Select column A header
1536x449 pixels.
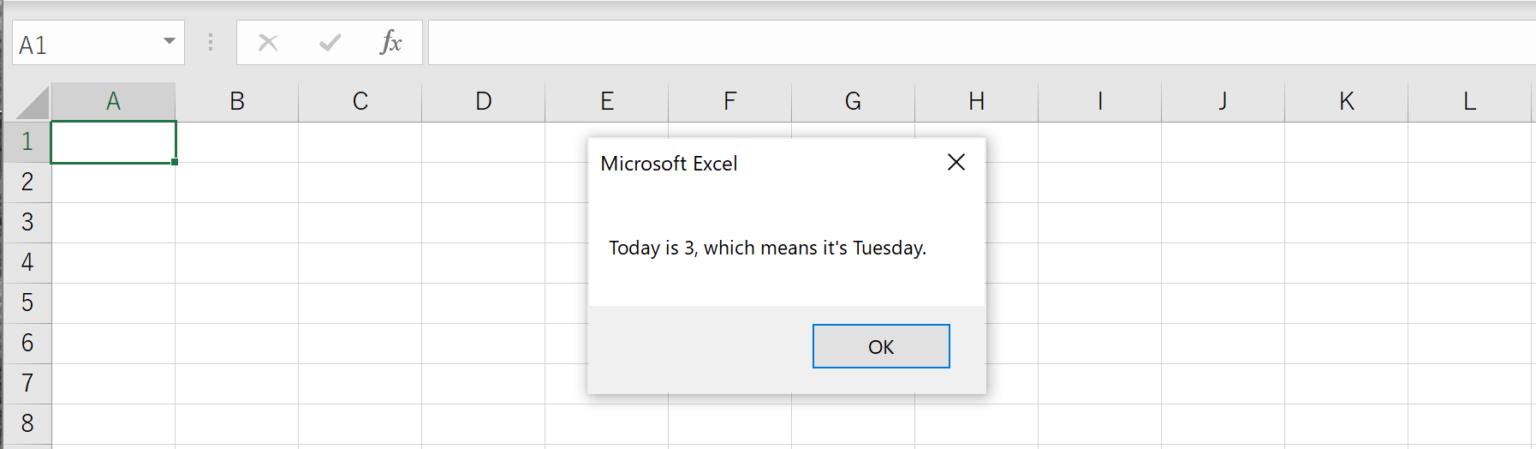tap(113, 101)
